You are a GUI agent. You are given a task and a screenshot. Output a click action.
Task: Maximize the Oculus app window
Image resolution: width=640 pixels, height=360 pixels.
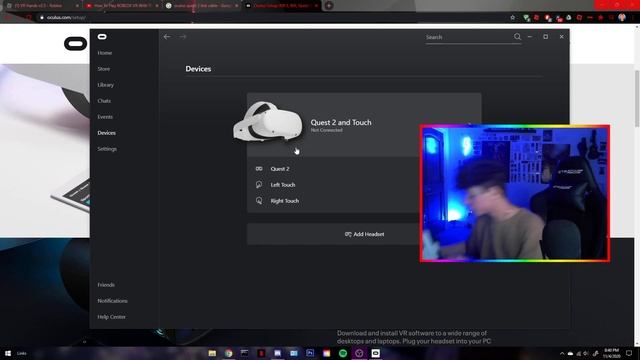point(546,37)
